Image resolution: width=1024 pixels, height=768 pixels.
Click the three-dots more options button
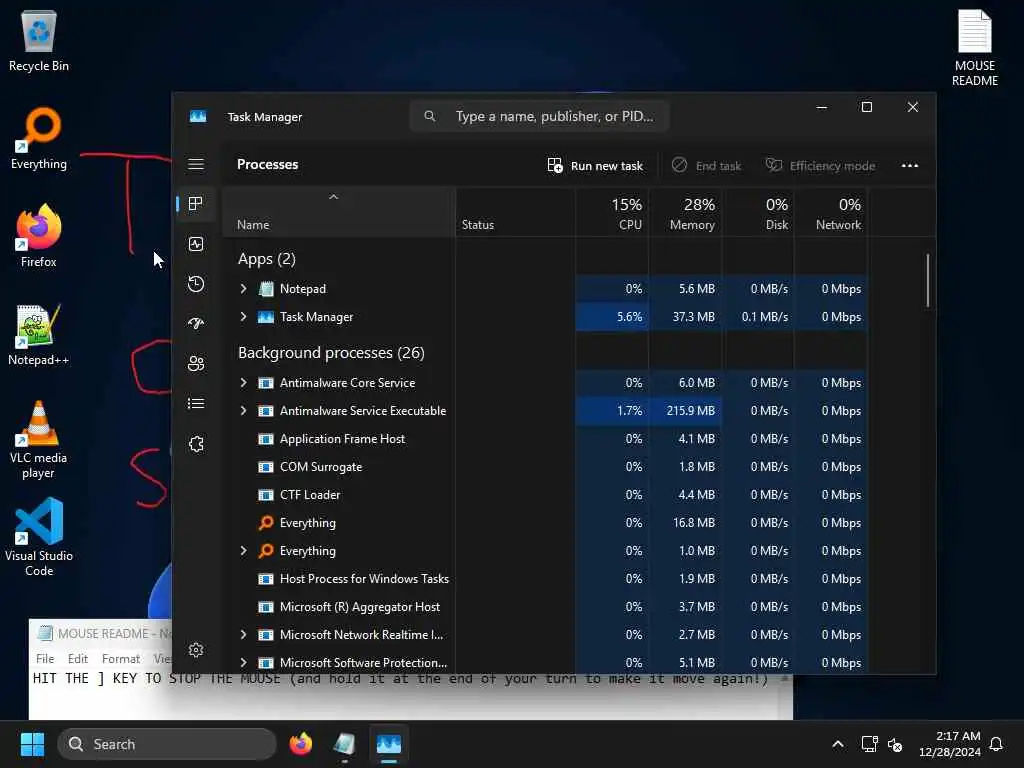point(910,166)
